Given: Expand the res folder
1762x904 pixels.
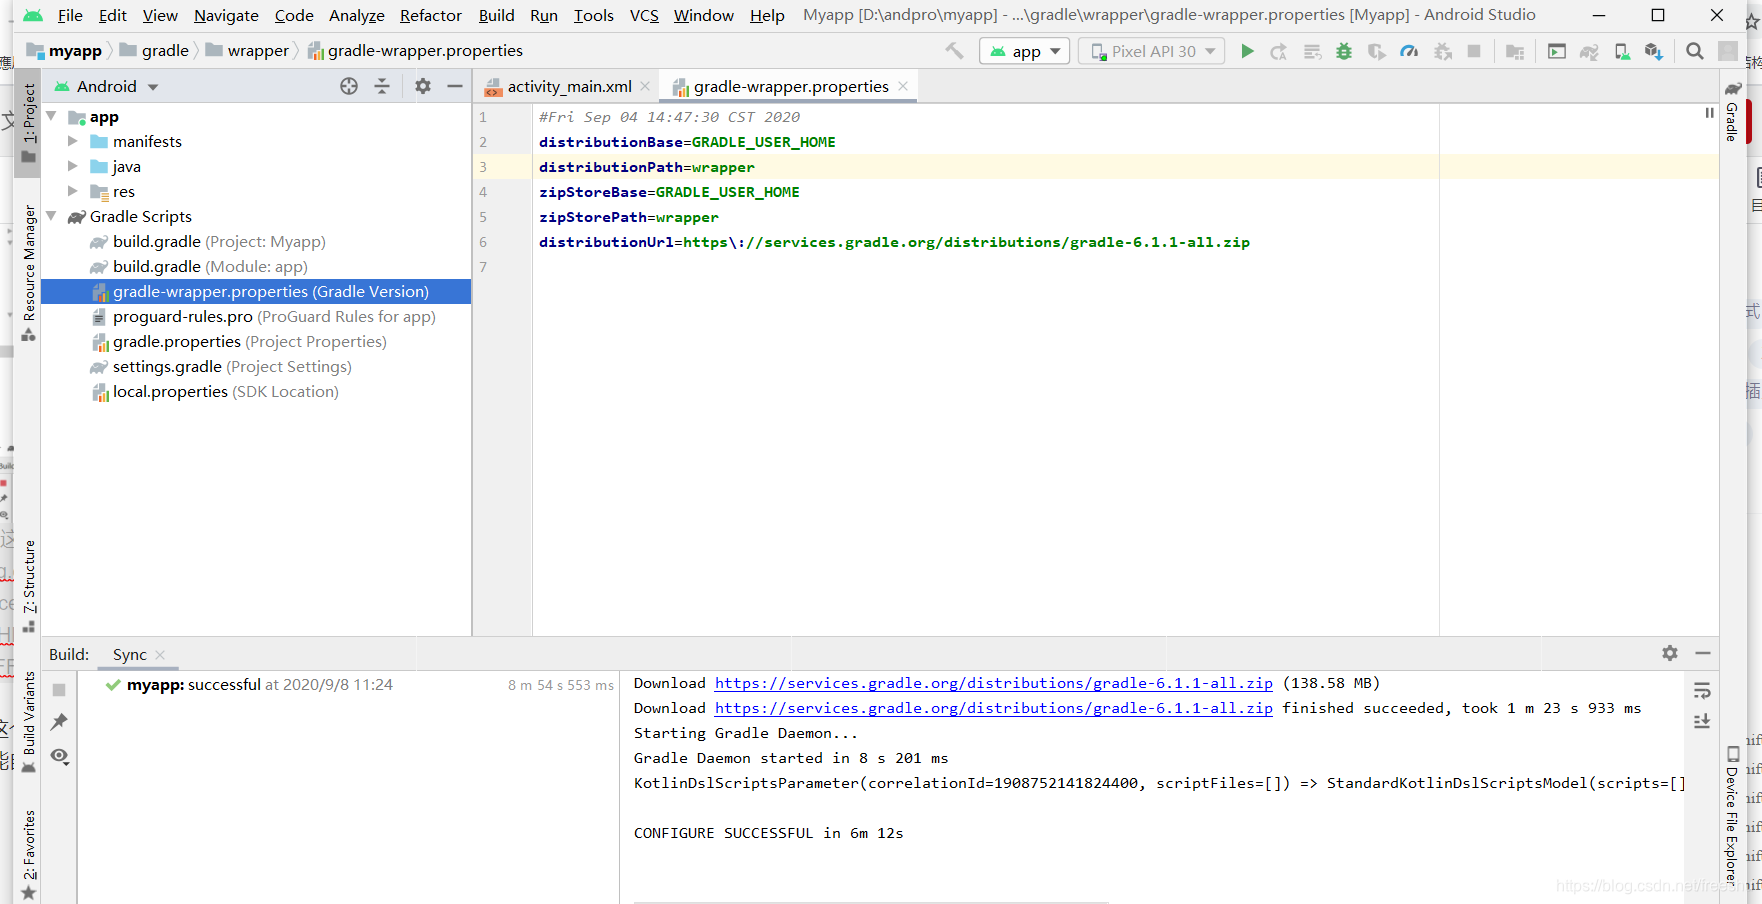Looking at the screenshot, I should (x=73, y=192).
